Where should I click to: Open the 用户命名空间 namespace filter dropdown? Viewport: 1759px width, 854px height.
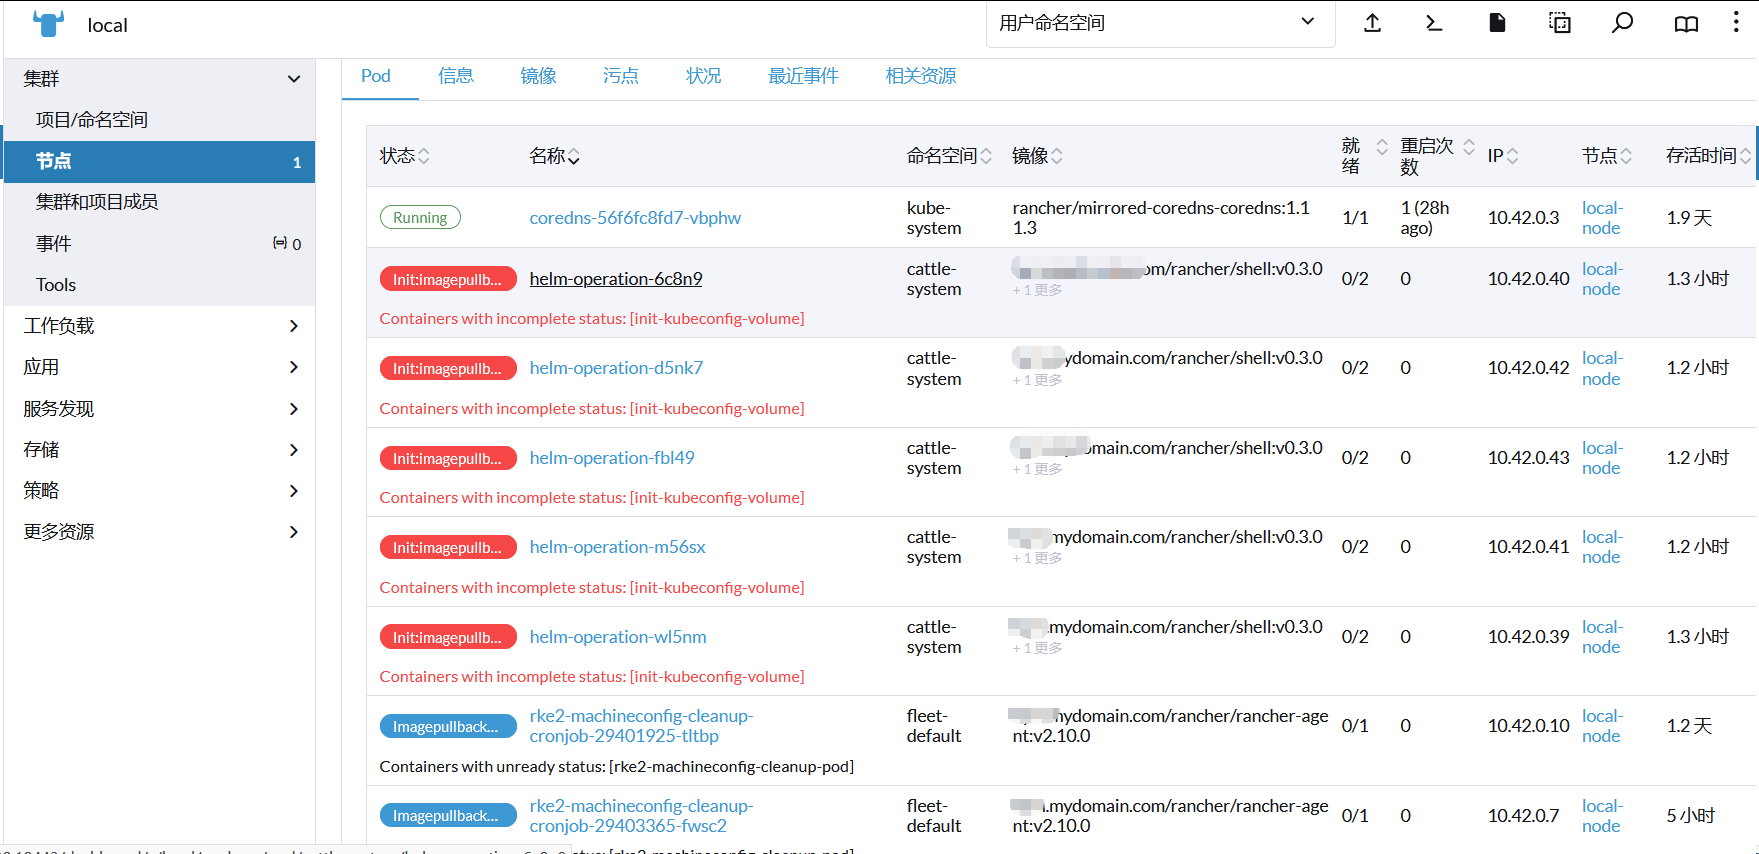pos(1160,23)
